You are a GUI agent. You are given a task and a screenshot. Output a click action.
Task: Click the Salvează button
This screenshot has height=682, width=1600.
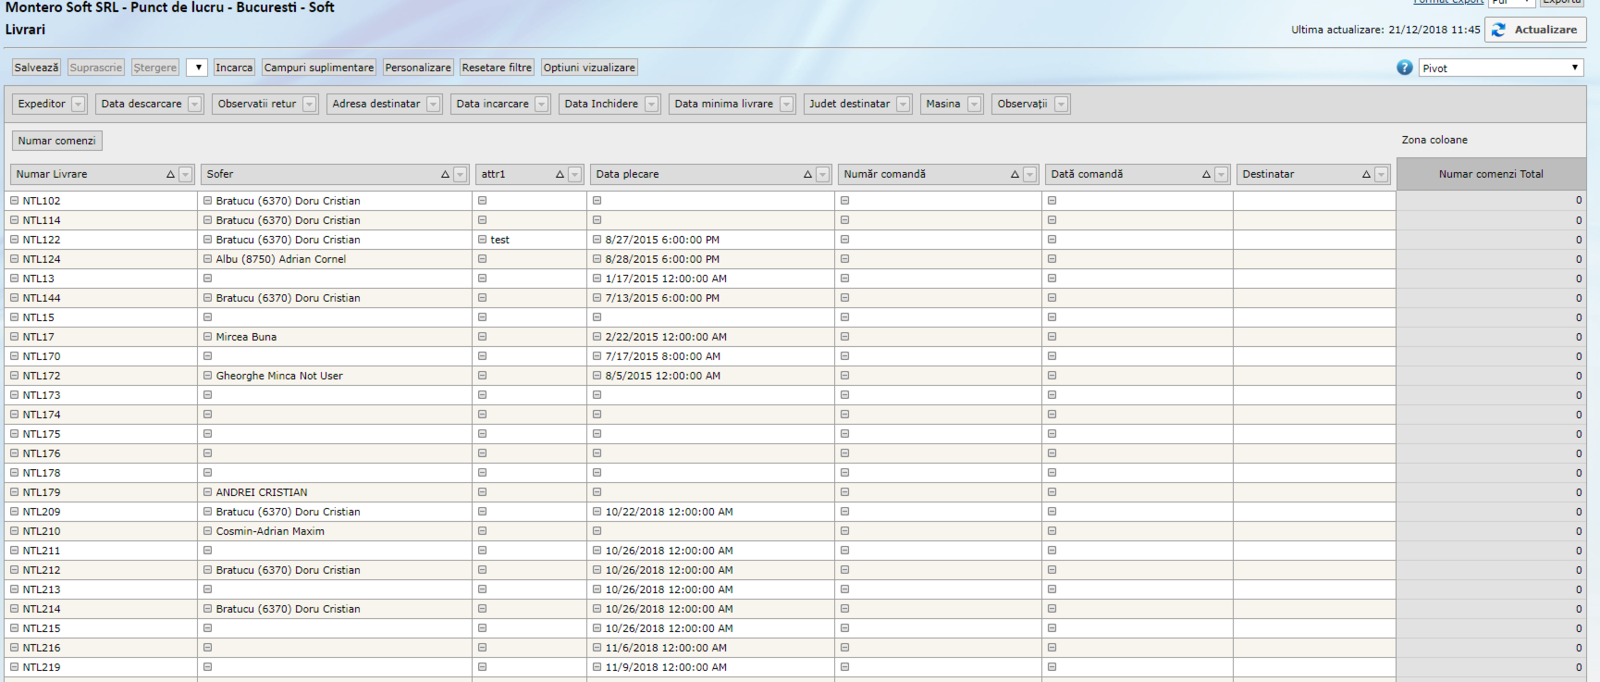(36, 68)
